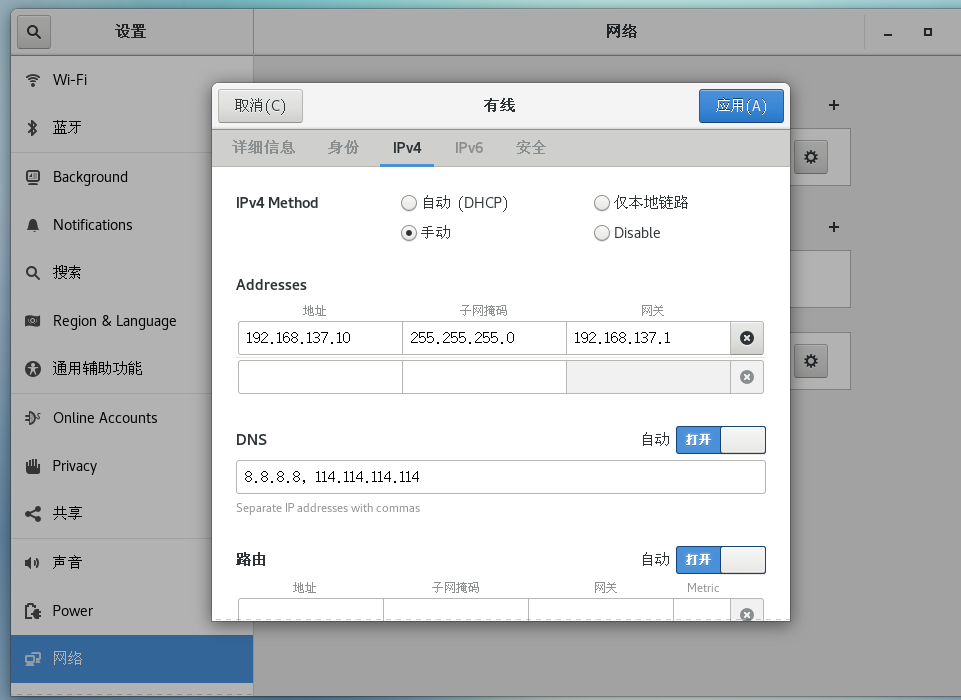The height and width of the screenshot is (700, 961).
Task: Click the Power label in sidebar
Action: tap(73, 611)
